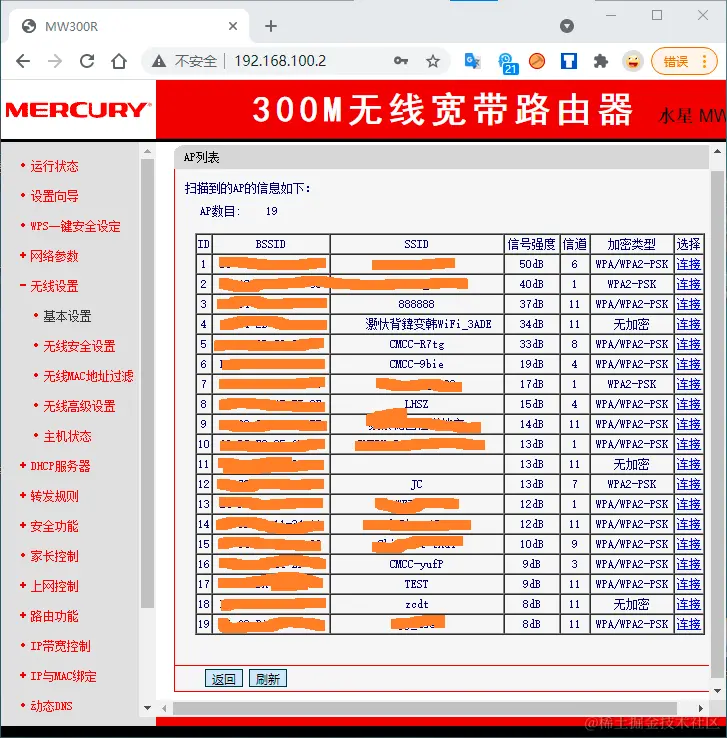Click the WiFi_3ADE SSID cell
727x738 pixels.
(x=416, y=324)
